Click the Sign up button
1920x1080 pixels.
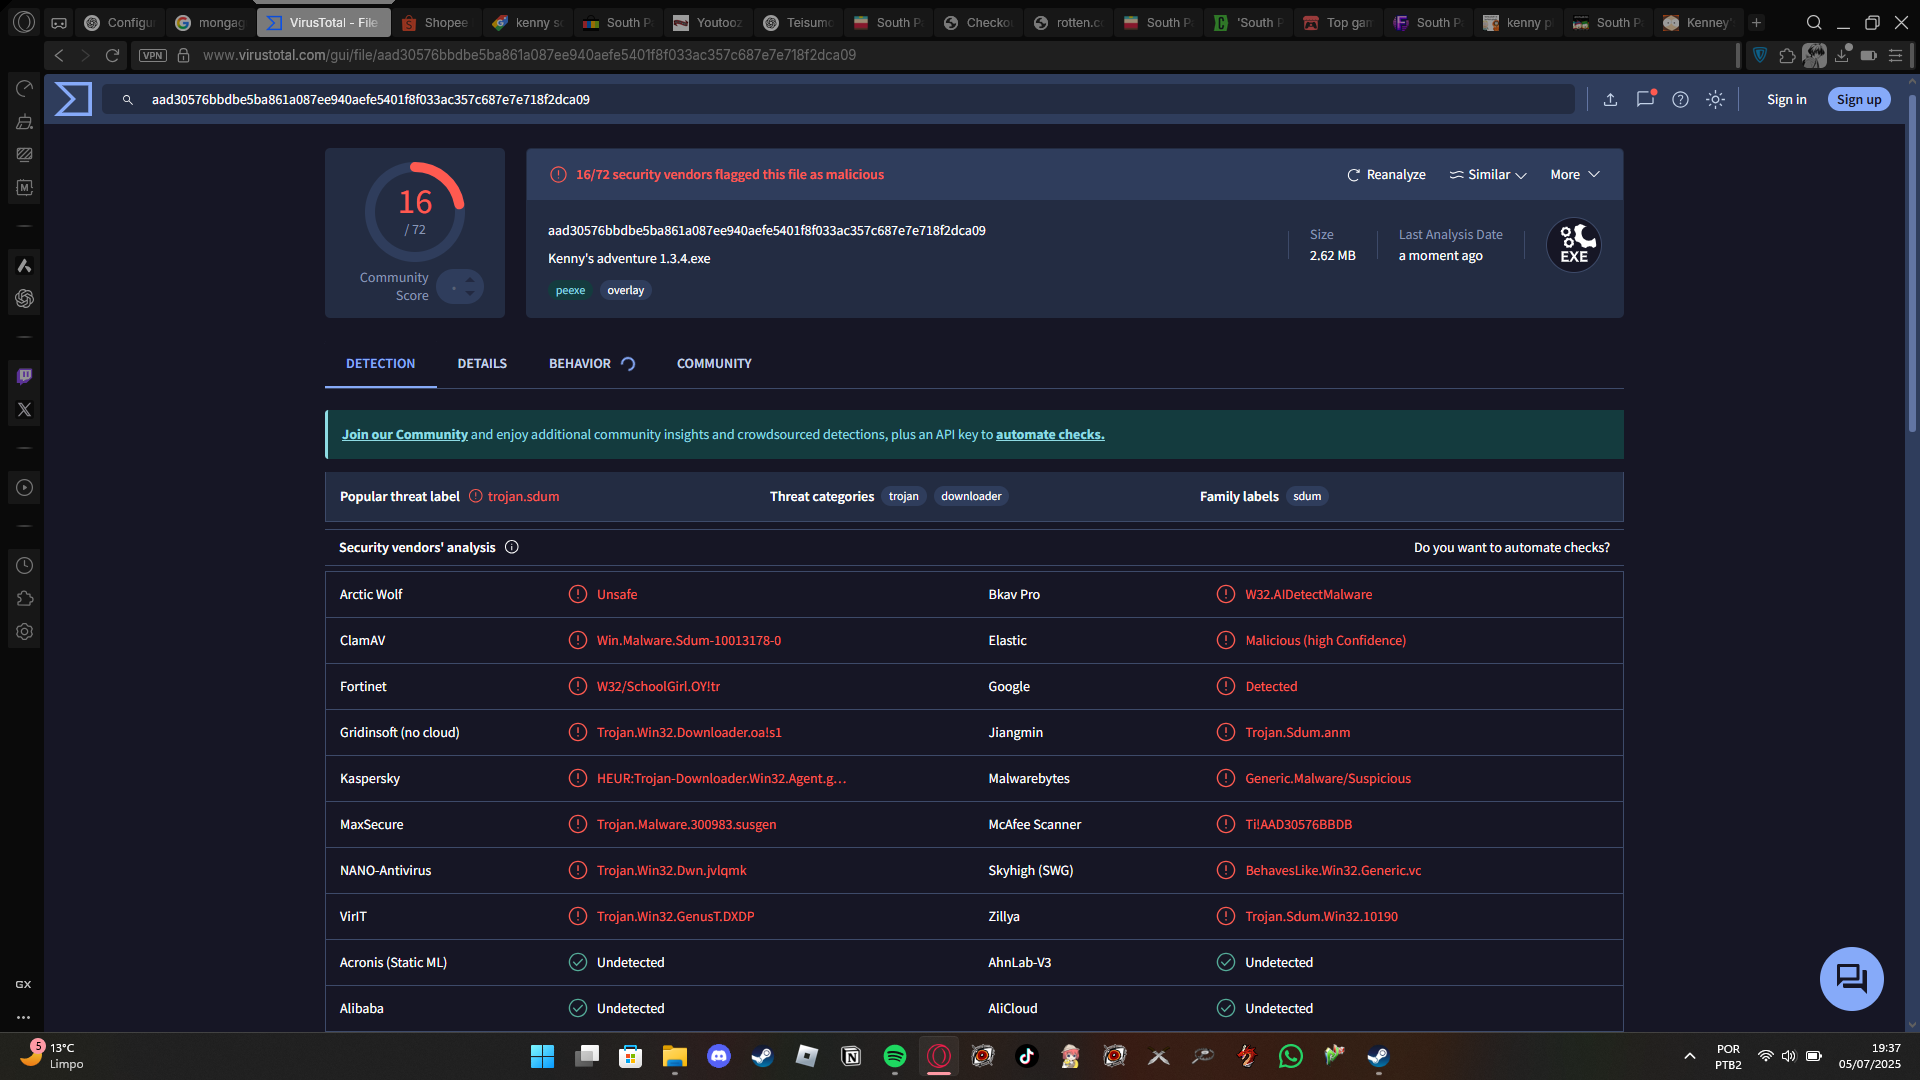(1859, 99)
